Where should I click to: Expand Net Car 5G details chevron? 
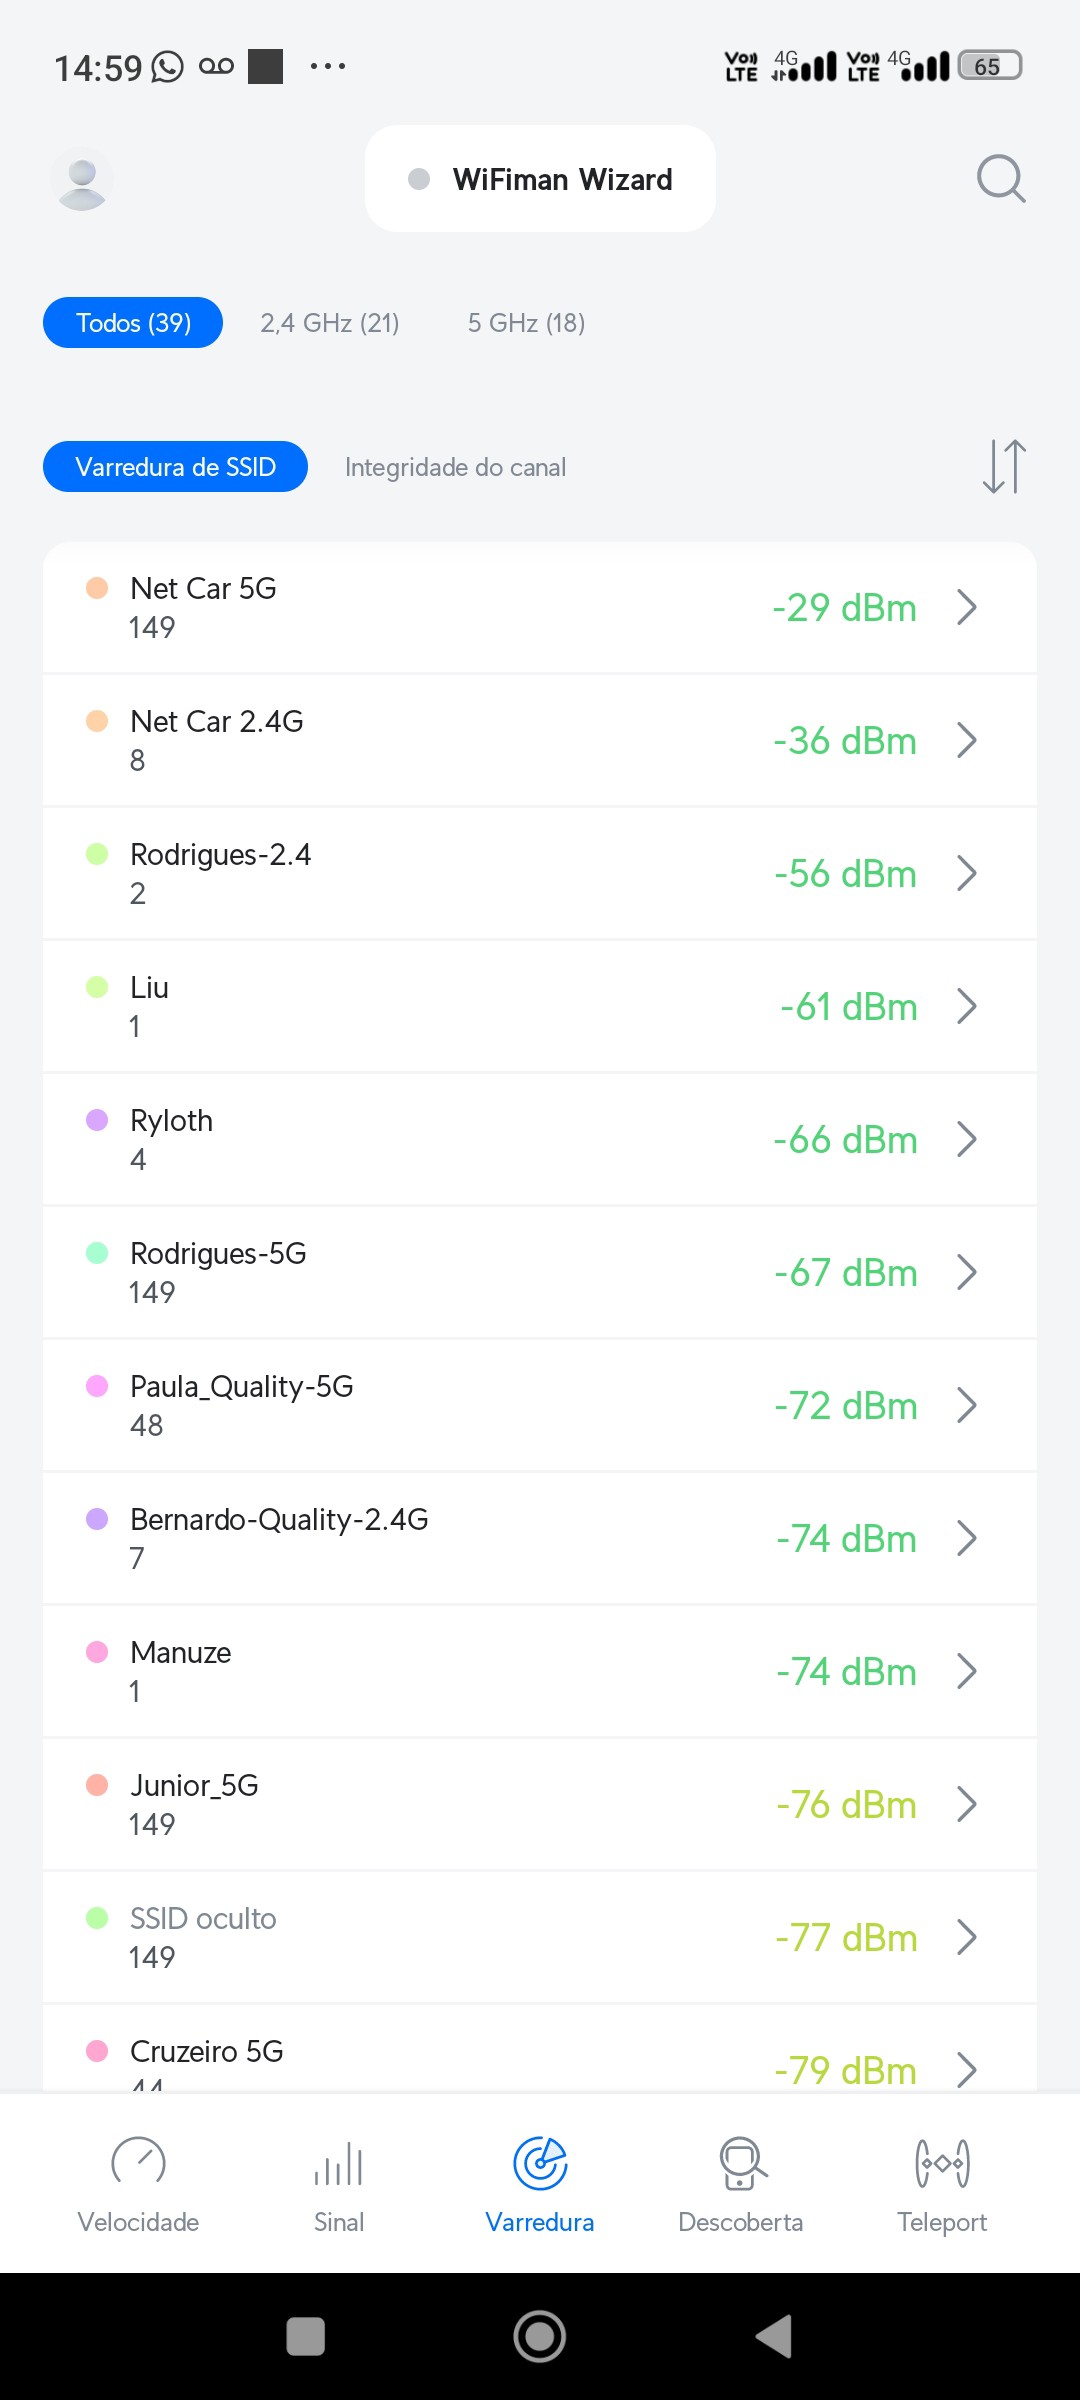tap(966, 607)
